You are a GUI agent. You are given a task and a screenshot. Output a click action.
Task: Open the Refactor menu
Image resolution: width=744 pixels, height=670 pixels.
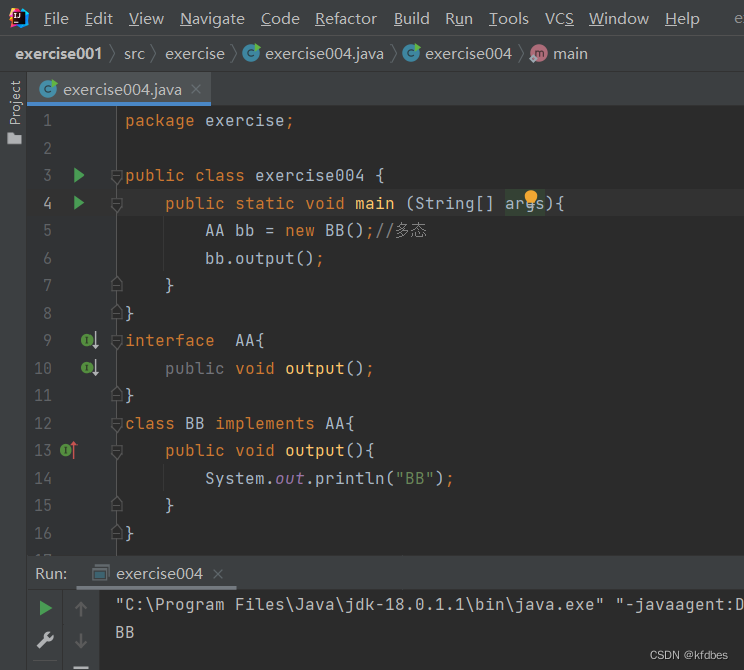(x=346, y=19)
